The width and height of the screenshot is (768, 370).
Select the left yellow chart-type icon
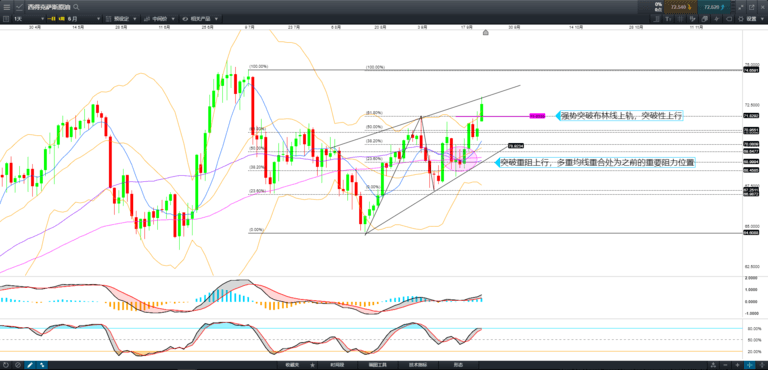click(51, 19)
